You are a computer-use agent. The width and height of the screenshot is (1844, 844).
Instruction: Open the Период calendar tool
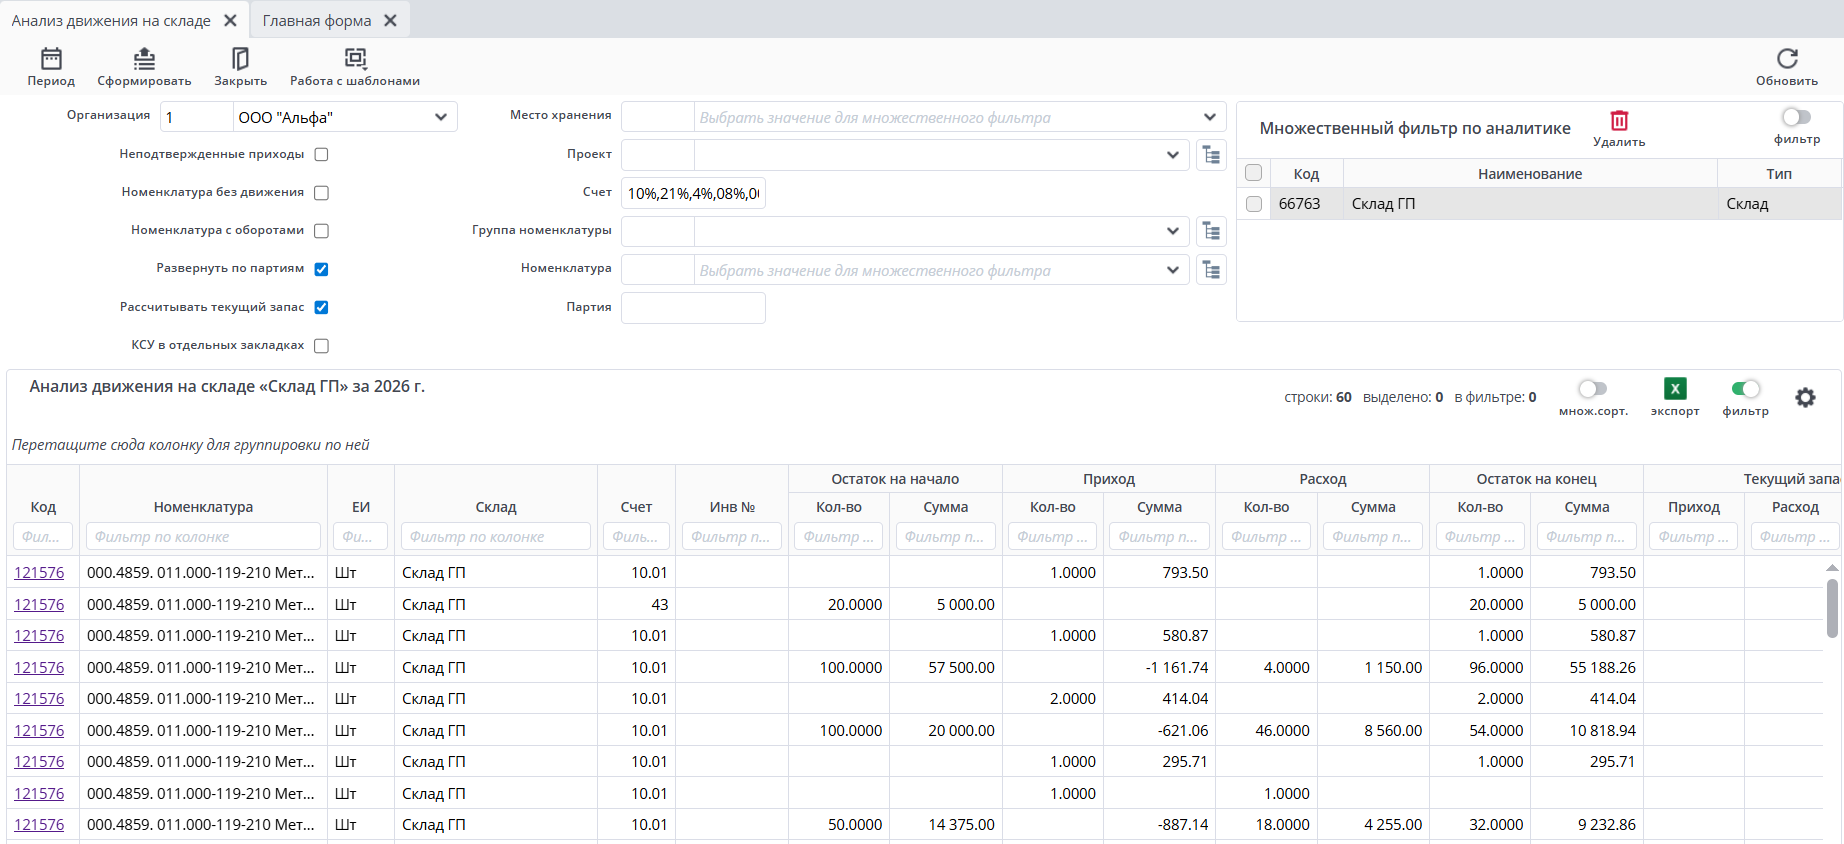51,60
